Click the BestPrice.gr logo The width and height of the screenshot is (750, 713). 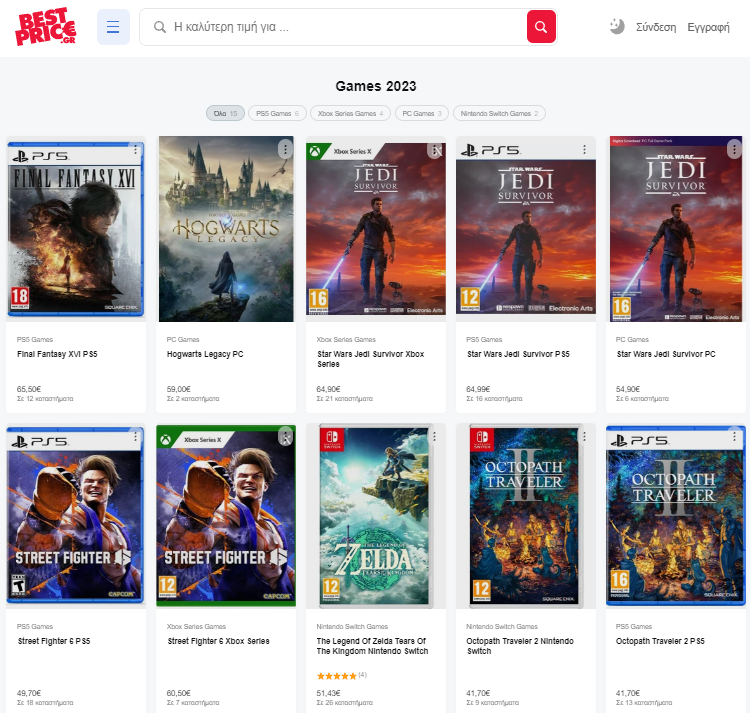(45, 27)
